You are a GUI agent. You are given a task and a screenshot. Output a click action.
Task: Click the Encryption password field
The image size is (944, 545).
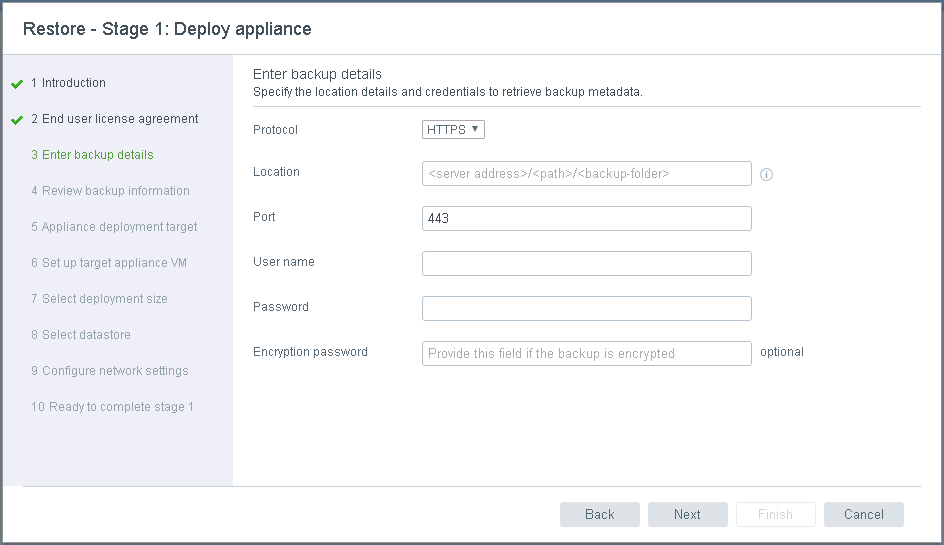[x=586, y=353]
